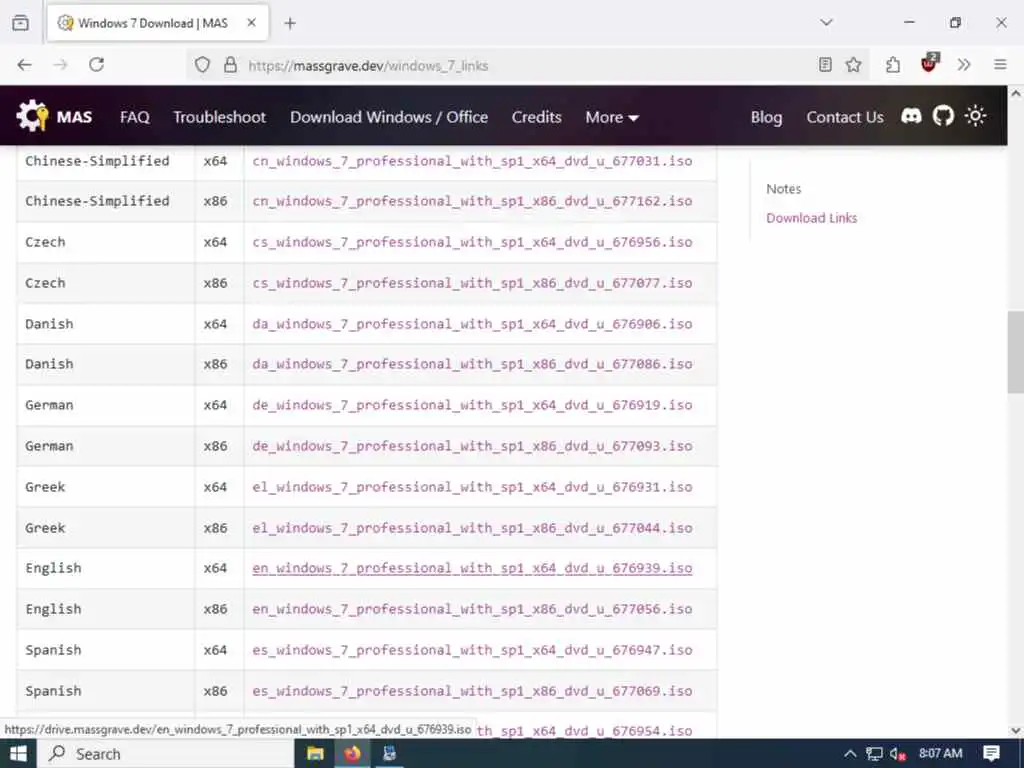Image resolution: width=1024 pixels, height=768 pixels.
Task: Open the Firefox hamburger menu
Action: pos(1000,65)
